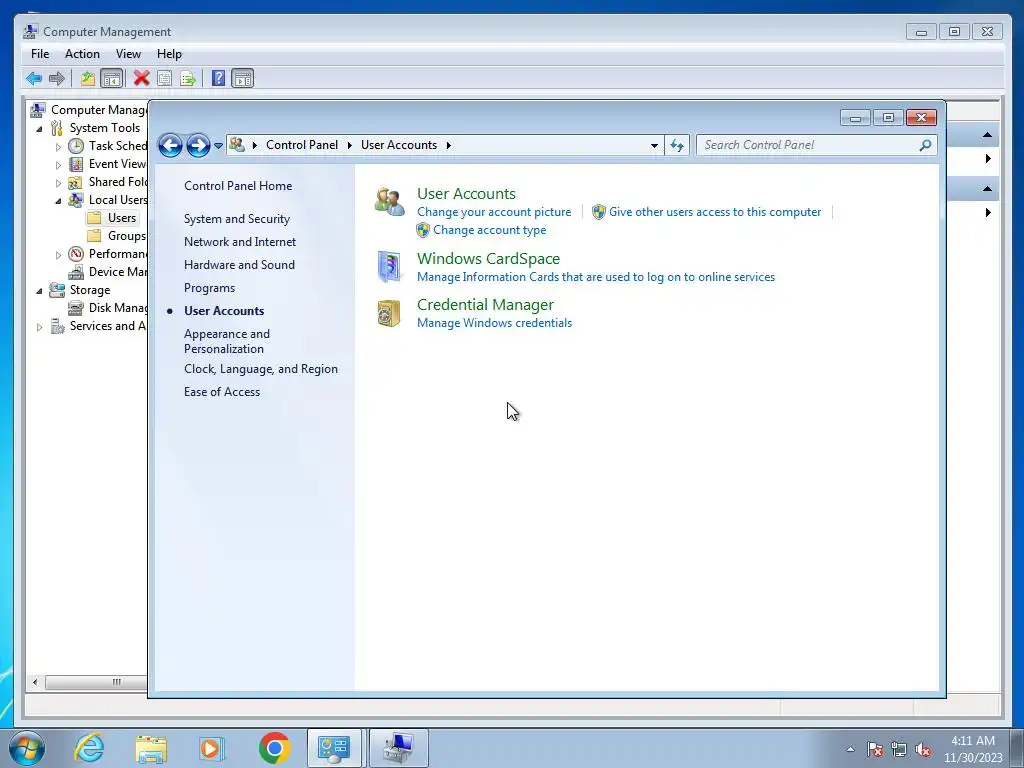Open Windows Explorer from the taskbar
The width and height of the screenshot is (1024, 768).
pos(151,748)
